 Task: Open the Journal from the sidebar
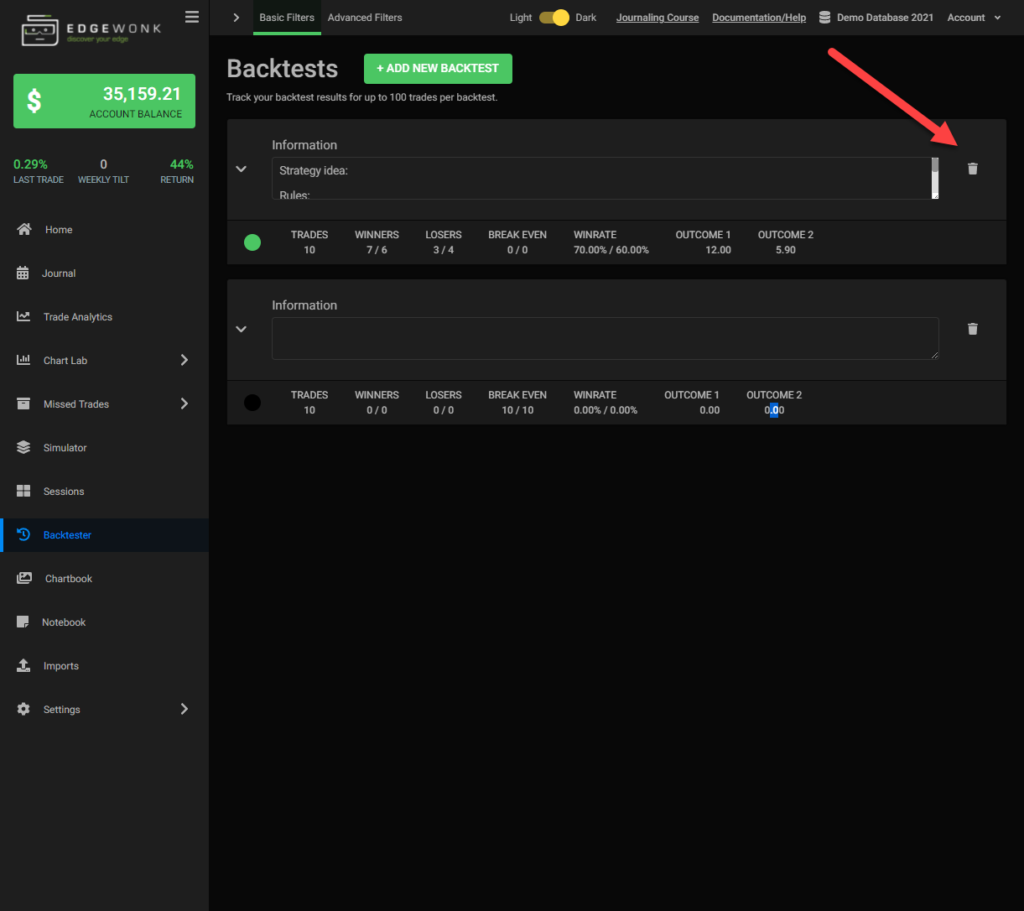[x=59, y=273]
